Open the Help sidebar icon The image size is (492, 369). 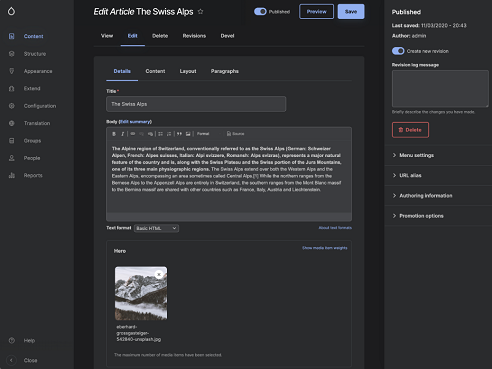pos(12,340)
